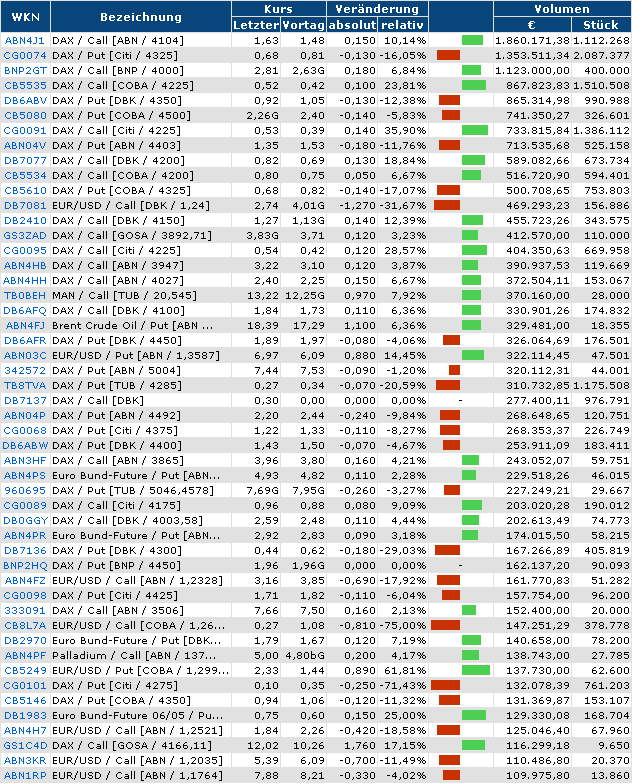The image size is (632, 784).
Task: Click green change bar in CB5249 row
Action: click(476, 670)
